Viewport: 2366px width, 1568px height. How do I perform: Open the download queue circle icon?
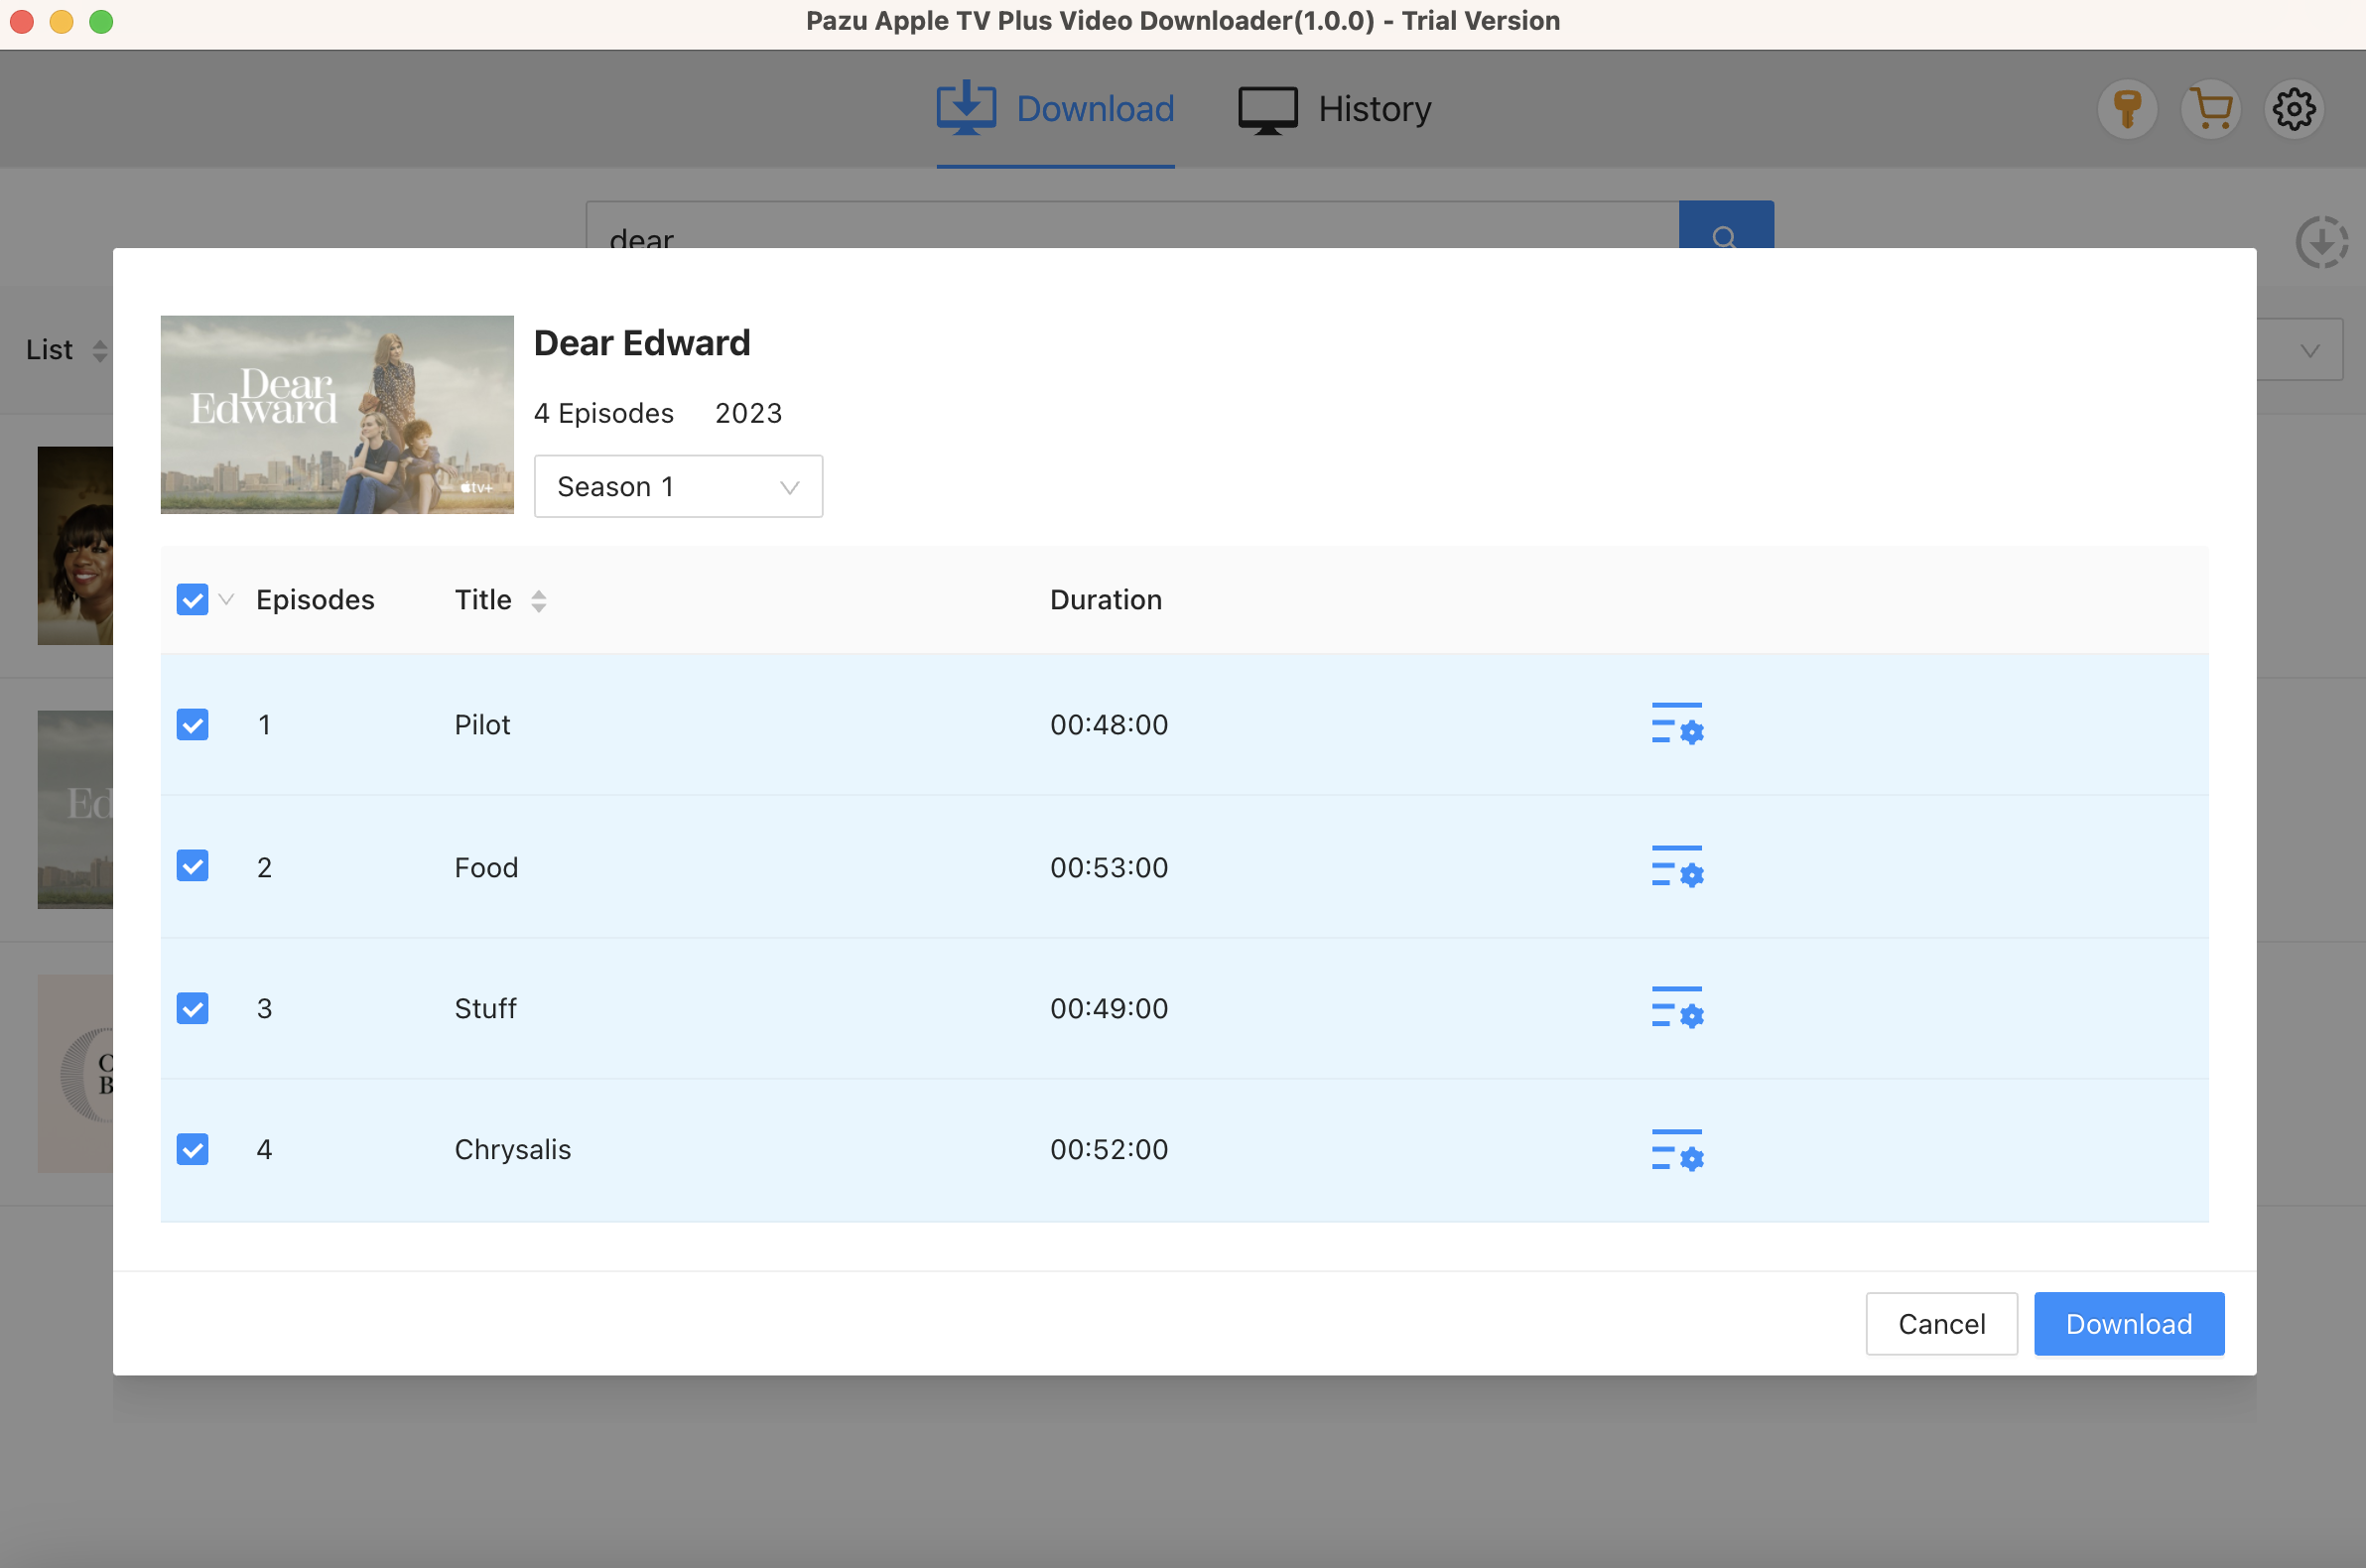click(2321, 242)
